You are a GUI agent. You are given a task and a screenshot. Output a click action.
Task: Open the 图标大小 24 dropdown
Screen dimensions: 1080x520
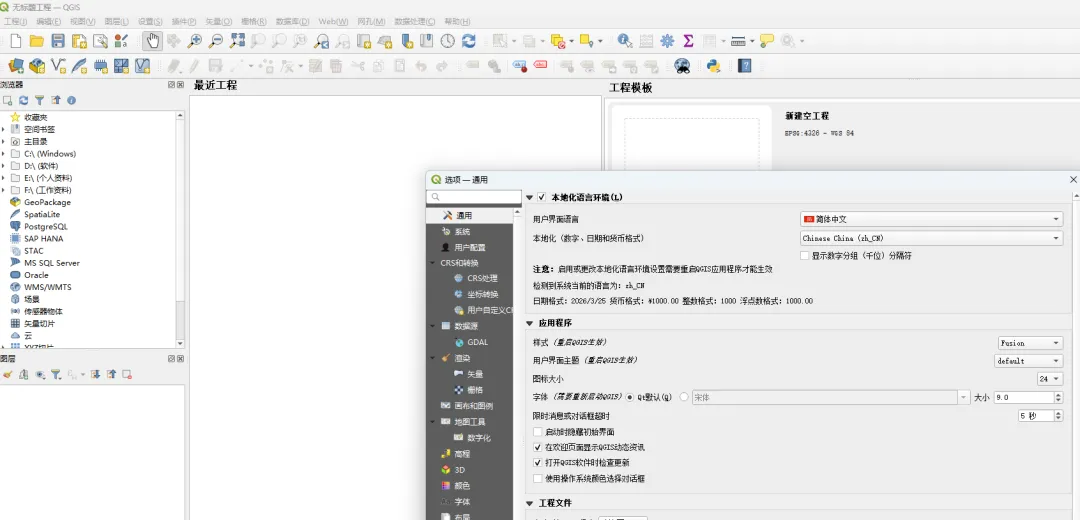point(1050,379)
